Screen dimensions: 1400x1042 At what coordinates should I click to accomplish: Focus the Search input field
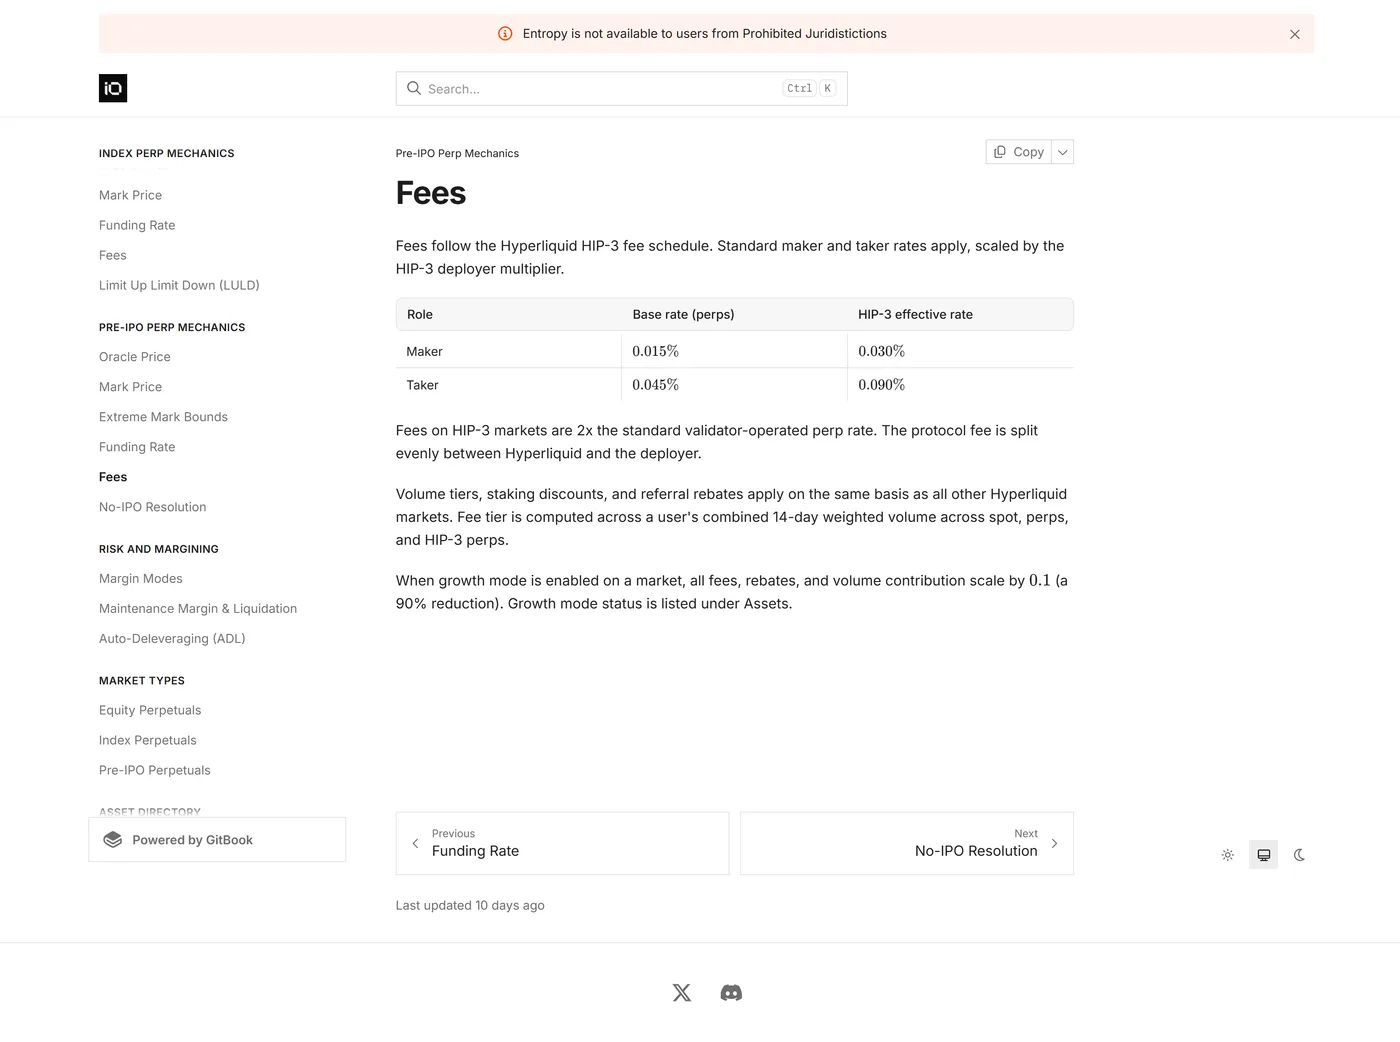tap(621, 88)
